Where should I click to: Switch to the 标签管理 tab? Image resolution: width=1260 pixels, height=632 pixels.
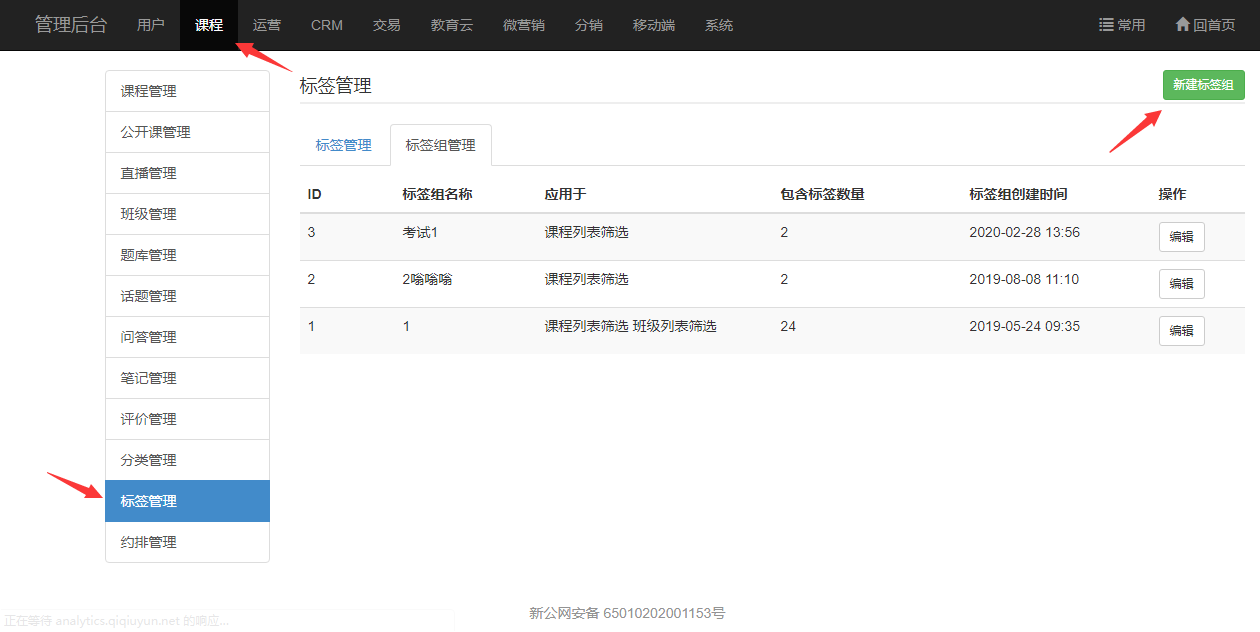[343, 145]
